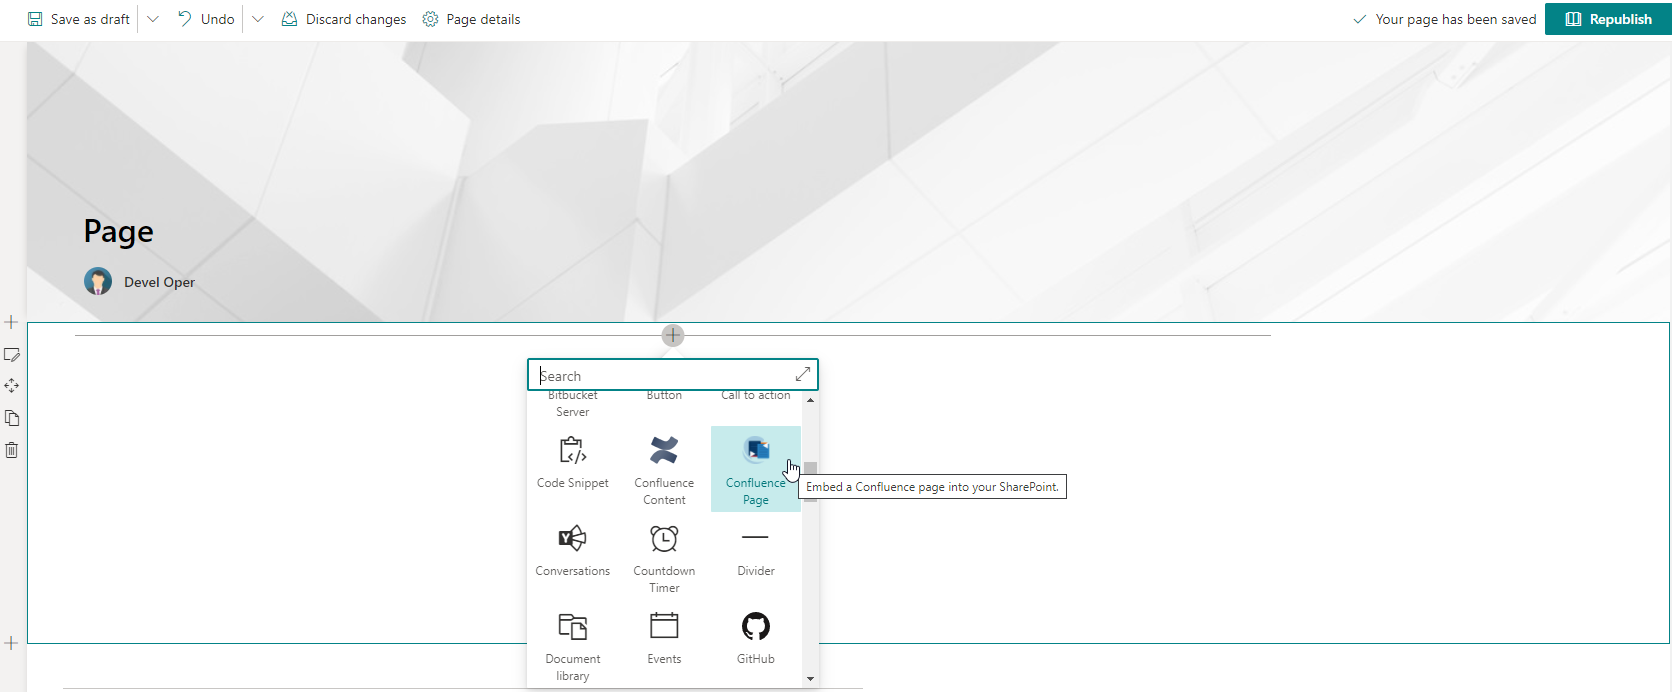
Task: Open the Save as draft dropdown arrow
Action: [153, 19]
